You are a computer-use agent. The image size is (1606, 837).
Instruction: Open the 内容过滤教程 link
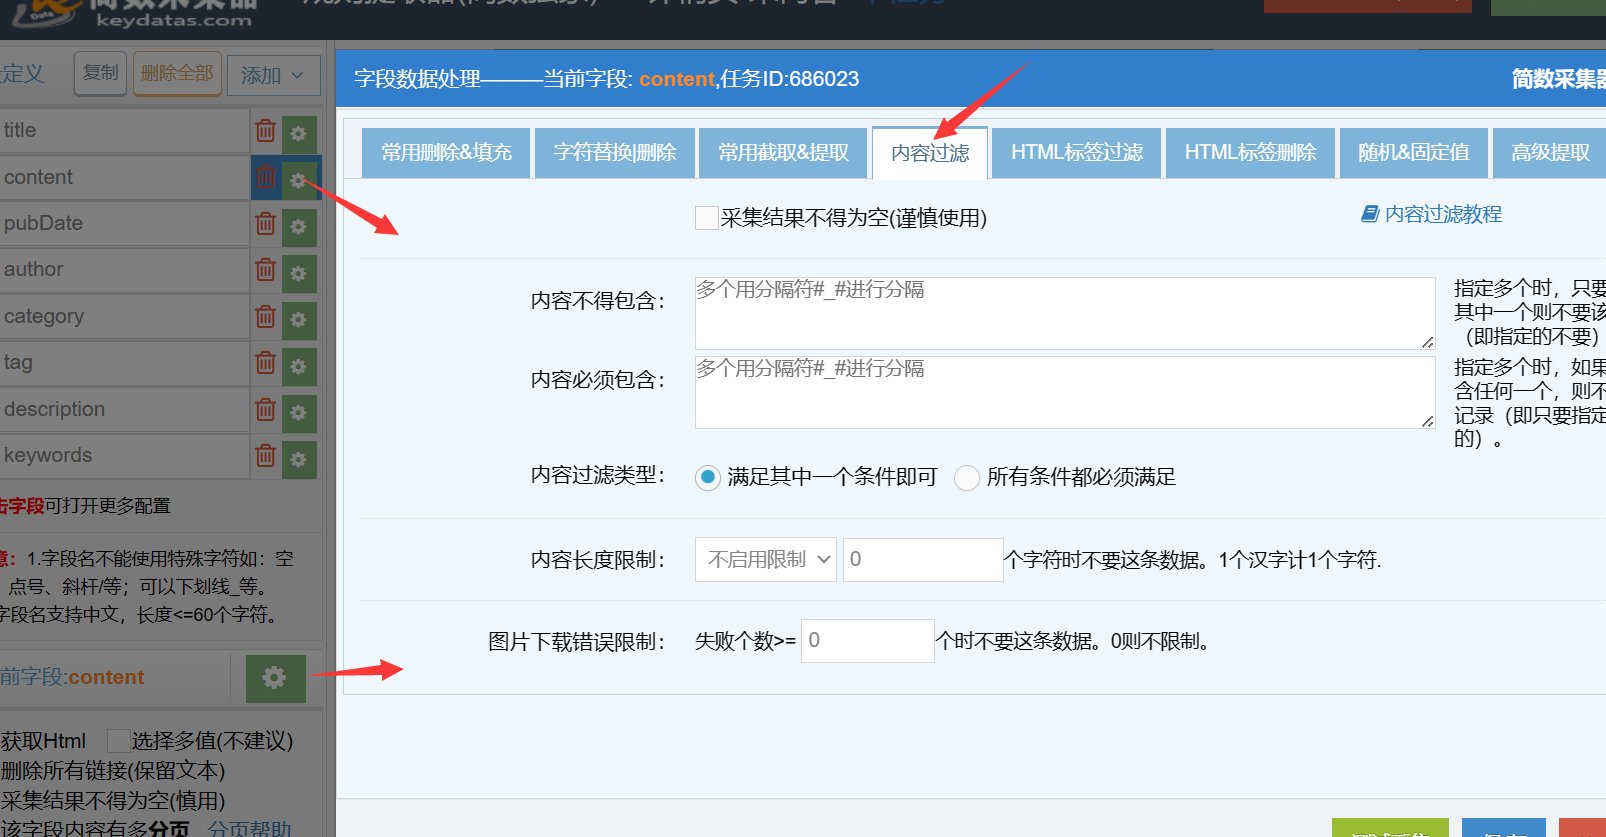click(1432, 214)
